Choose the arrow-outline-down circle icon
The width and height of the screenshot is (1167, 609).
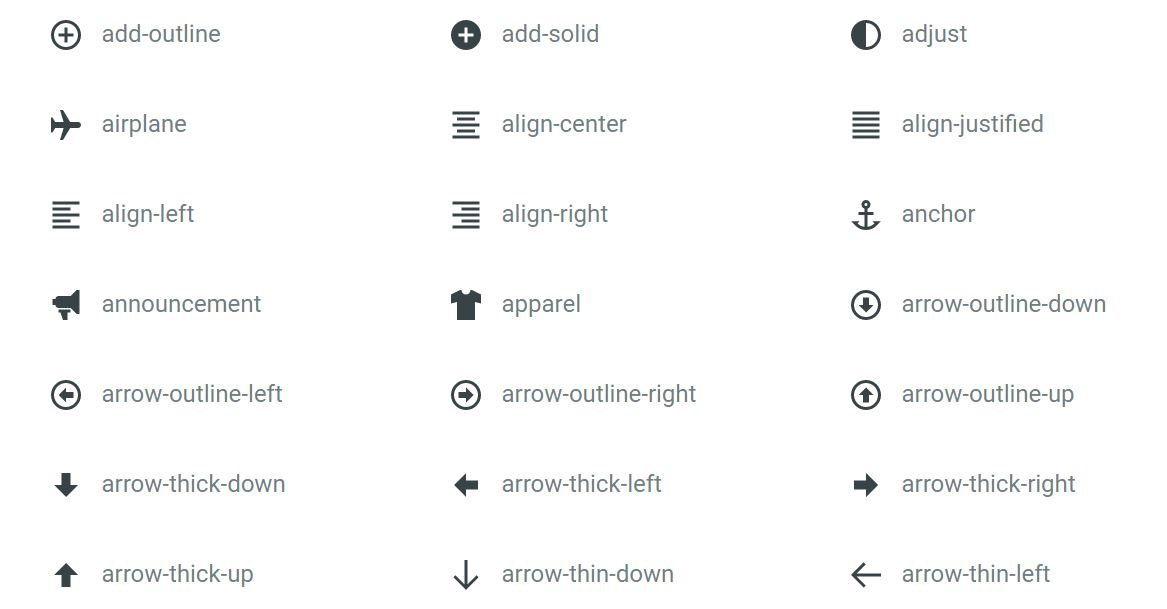pos(866,305)
